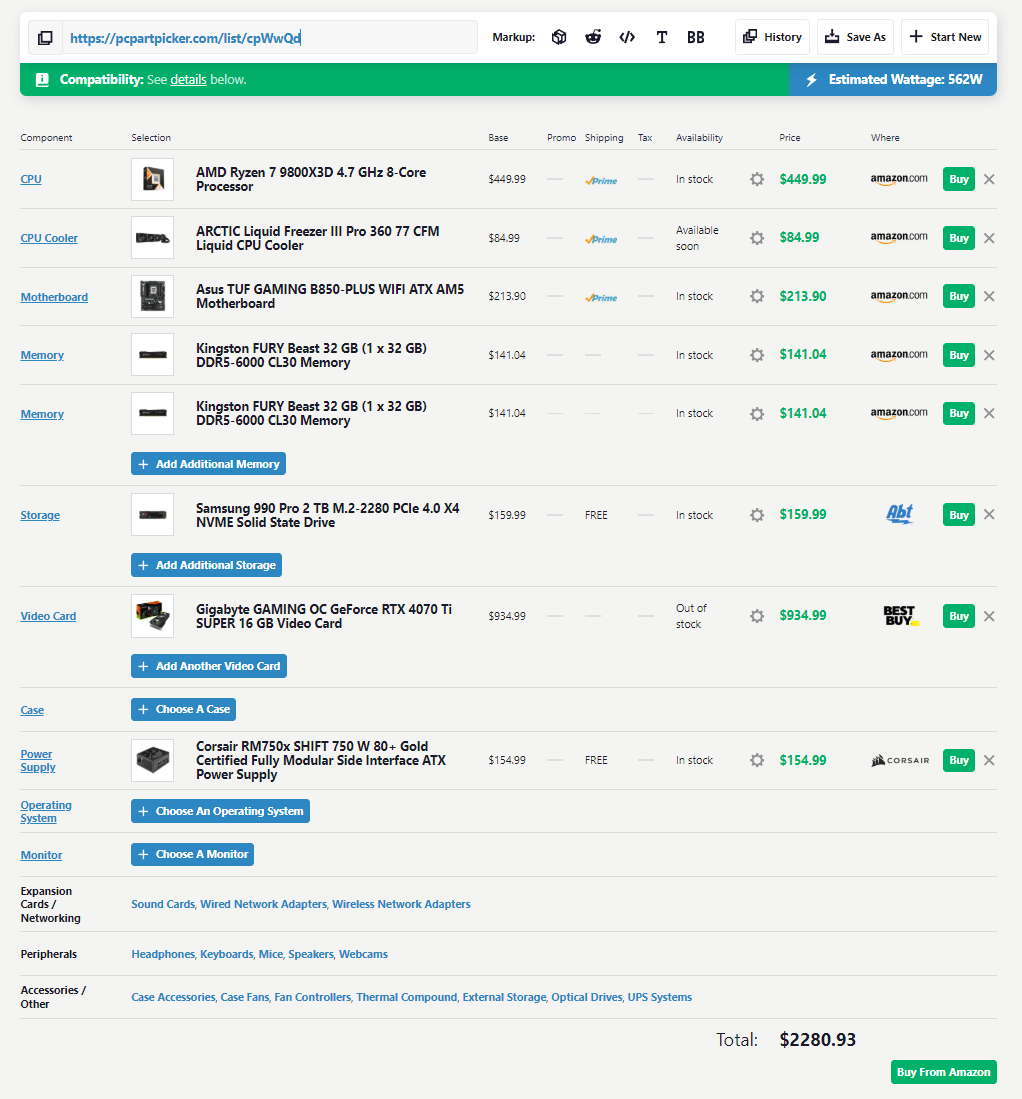Image resolution: width=1022 pixels, height=1099 pixels.
Task: Open the Operating System component link
Action: [x=46, y=812]
